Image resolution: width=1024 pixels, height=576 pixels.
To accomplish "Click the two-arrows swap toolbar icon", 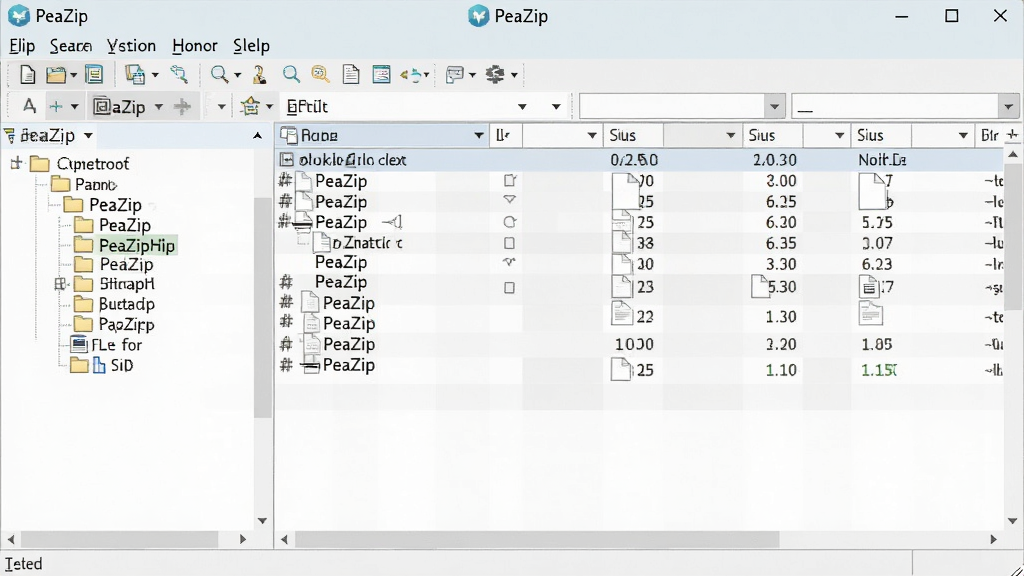I will click(x=411, y=75).
